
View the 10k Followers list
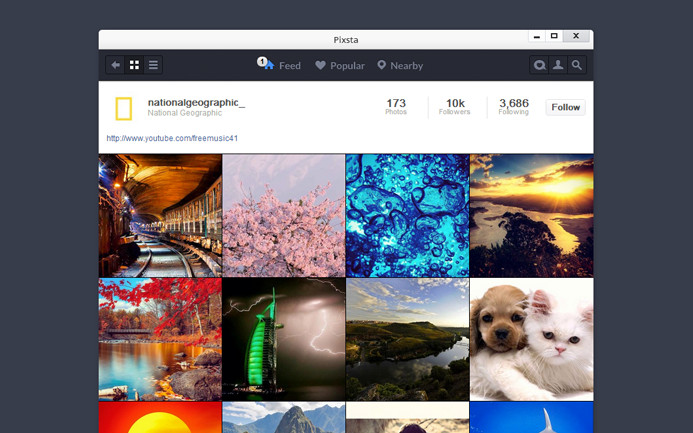pyautogui.click(x=455, y=106)
